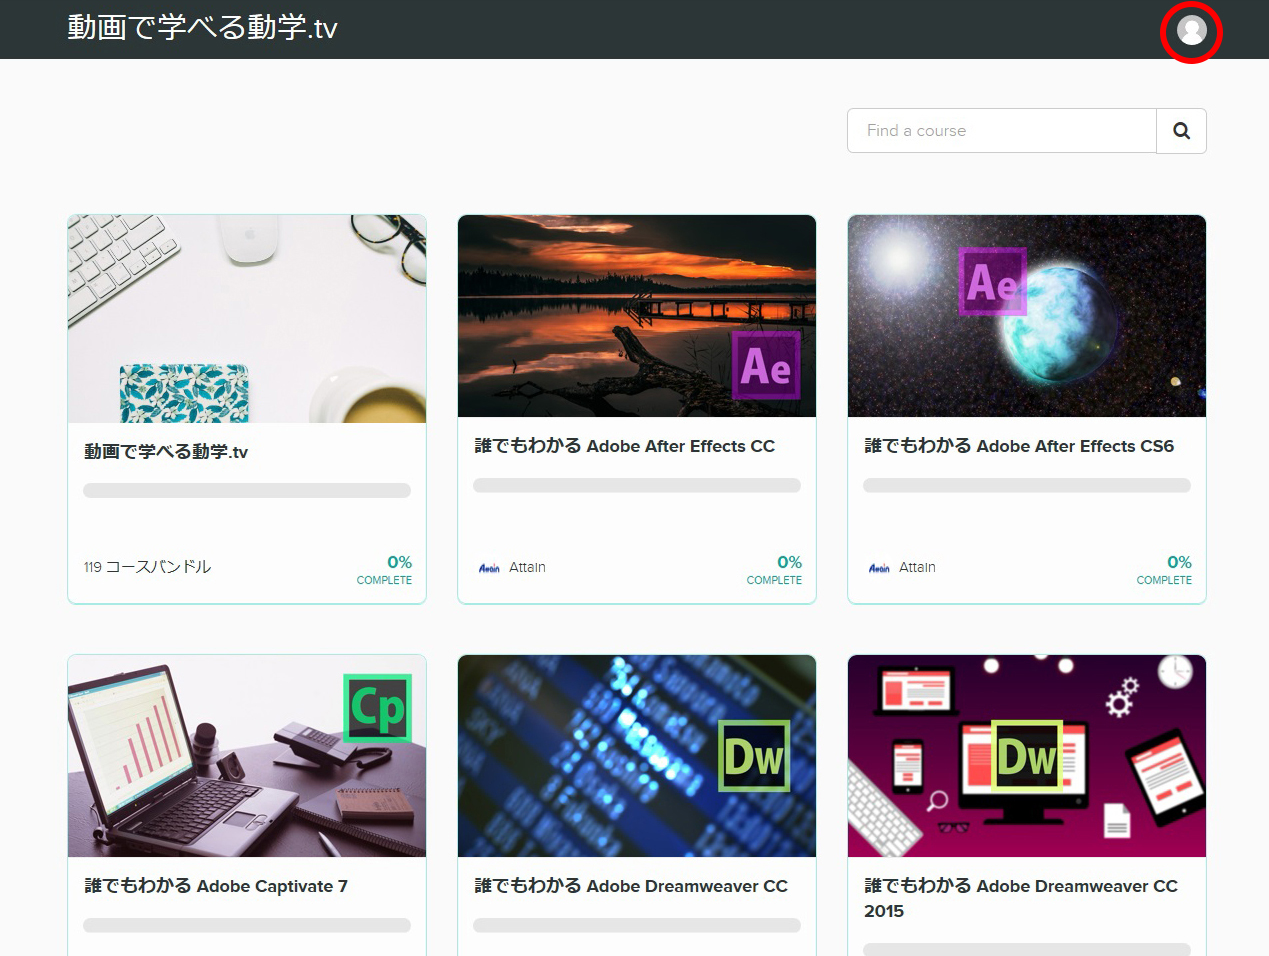Open the user profile avatar menu

pyautogui.click(x=1191, y=30)
